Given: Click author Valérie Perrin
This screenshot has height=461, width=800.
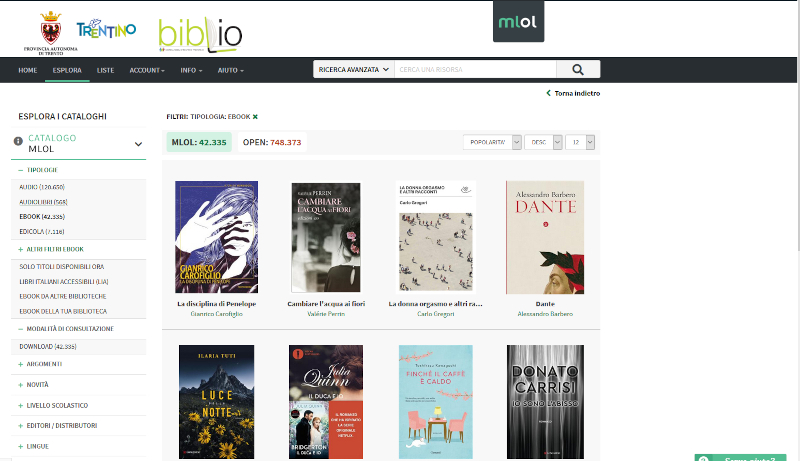Looking at the screenshot, I should tap(326, 314).
